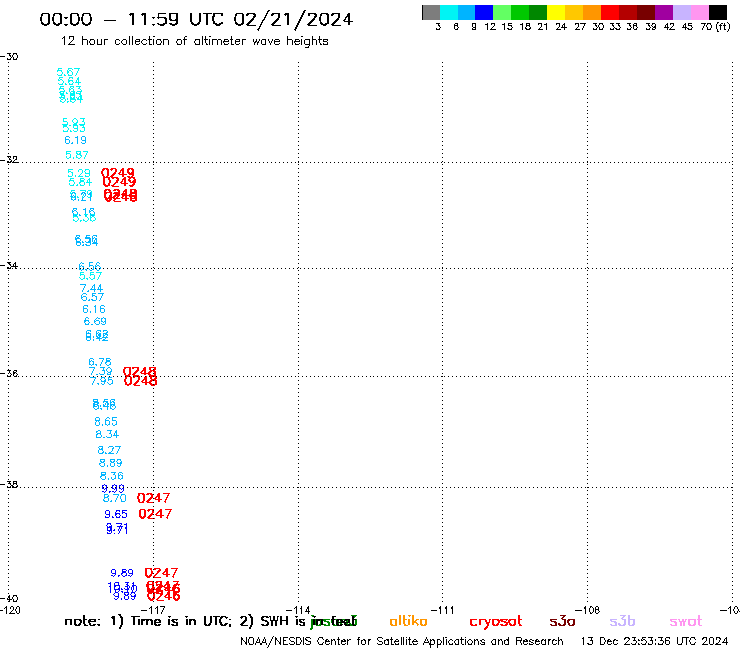Screen dimensions: 740x650
Task: Click the -108 longitude axis label
Action: (x=587, y=610)
